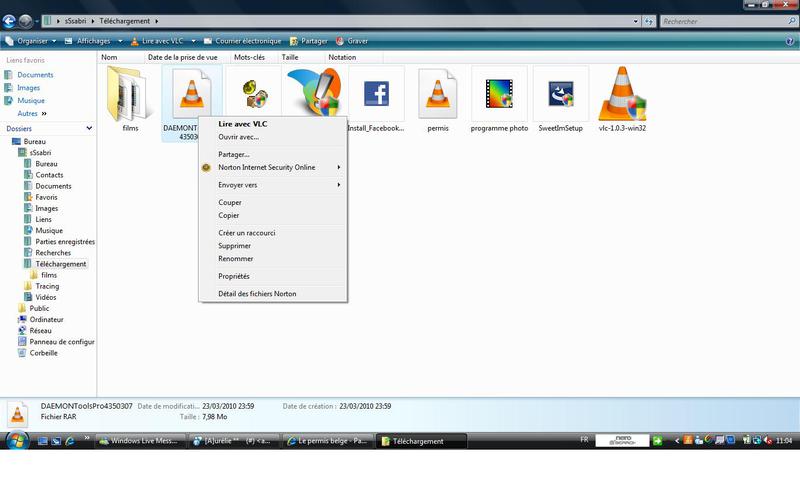The image size is (800, 483).
Task: Open Documents in Liens favoris
Action: (35, 75)
